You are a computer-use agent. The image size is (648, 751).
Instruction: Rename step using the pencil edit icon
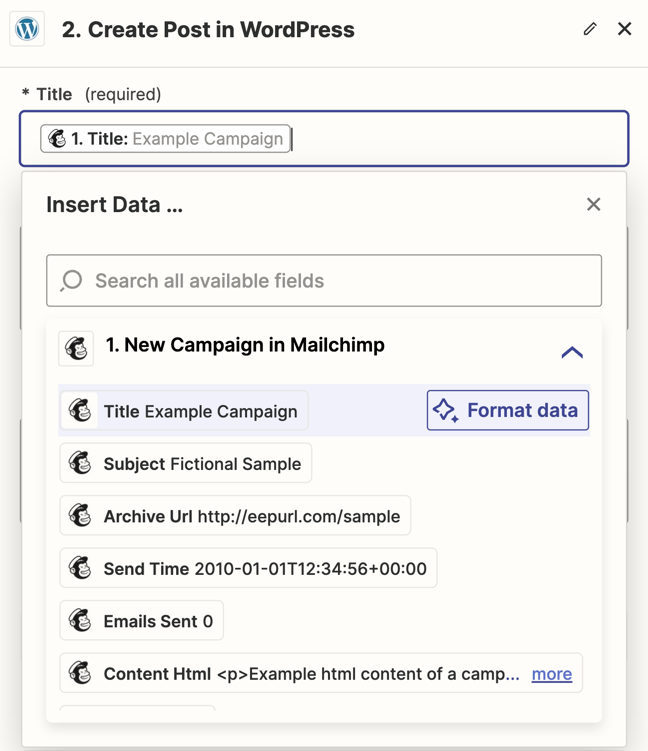point(590,29)
